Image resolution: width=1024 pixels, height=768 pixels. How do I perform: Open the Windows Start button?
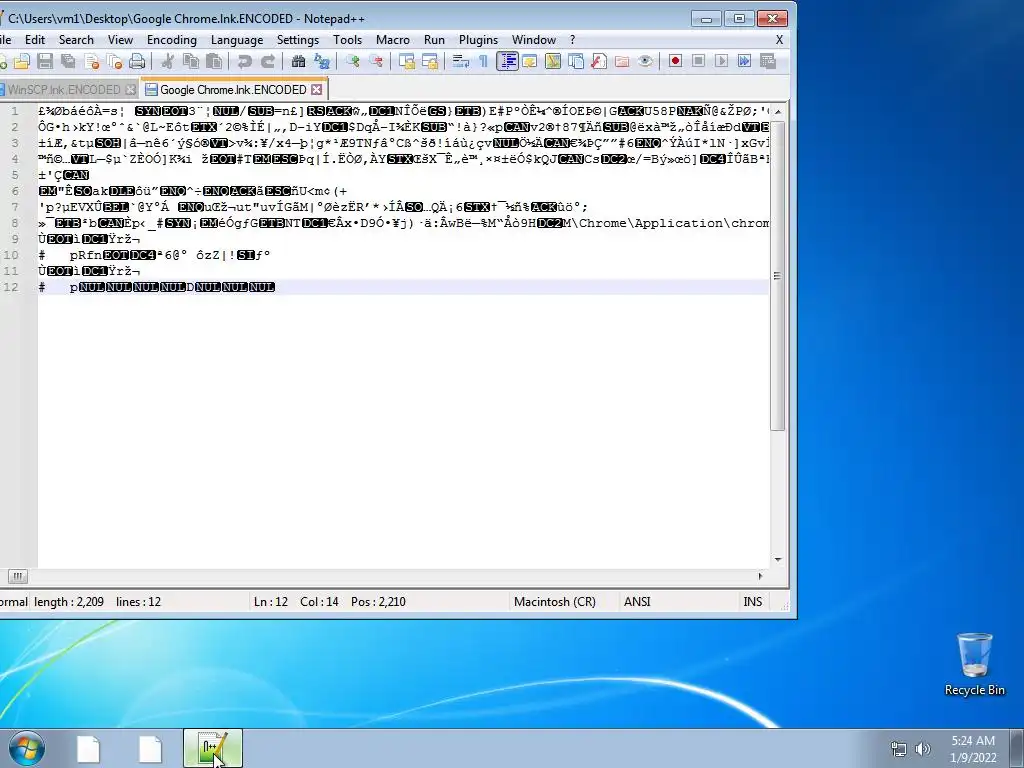[26, 748]
